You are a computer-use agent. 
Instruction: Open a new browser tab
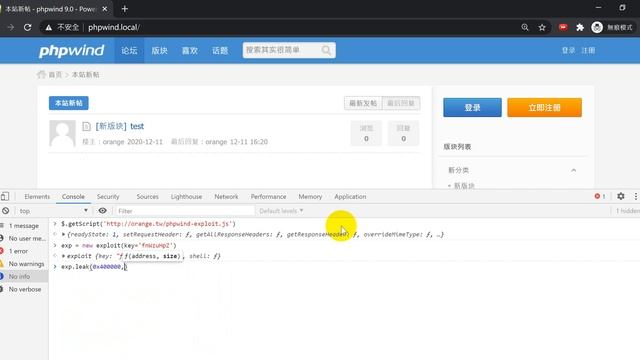click(x=125, y=9)
